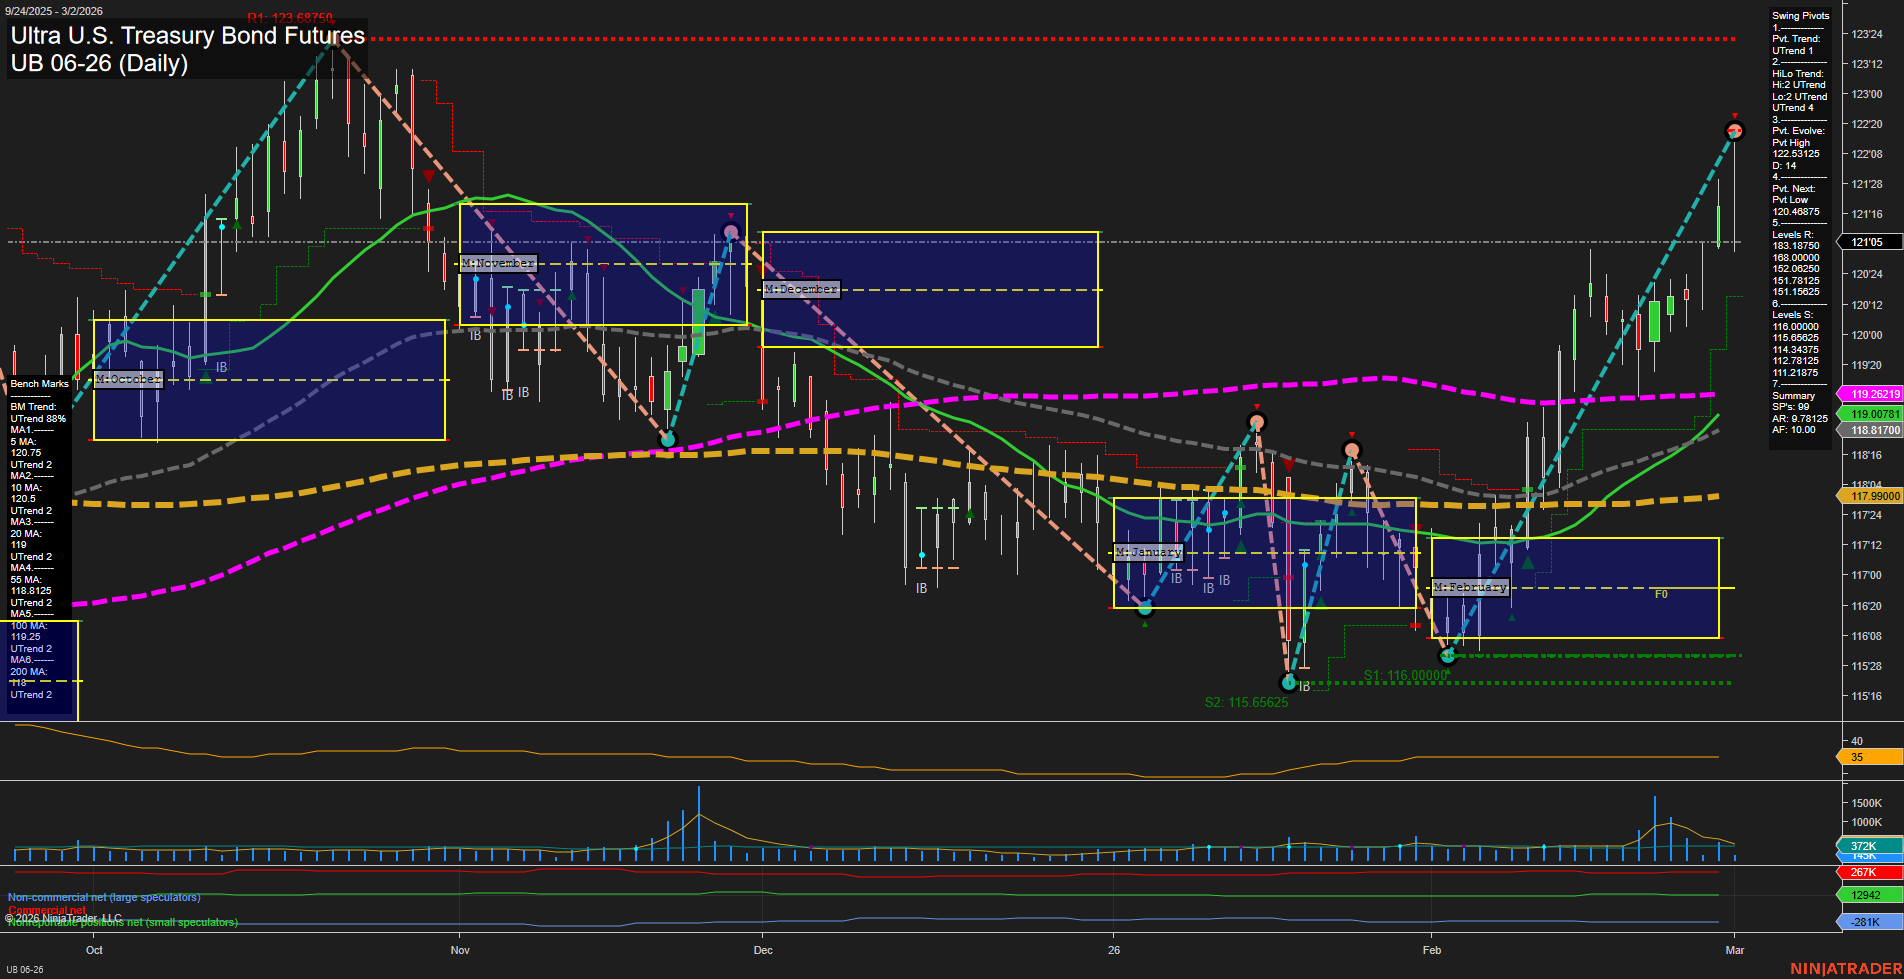
Task: Click the 121'05 current price marker
Action: coord(1866,242)
